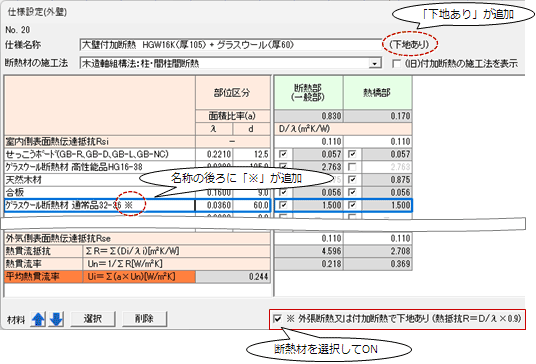Toggle グラスウール通常品 断熱部 checkbox

(x=283, y=205)
